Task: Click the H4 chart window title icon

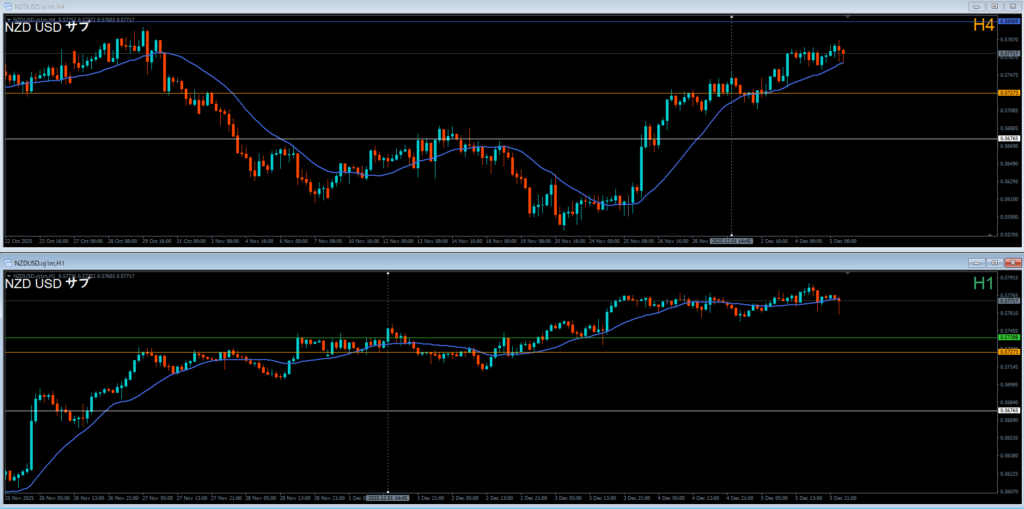Action: coord(7,5)
